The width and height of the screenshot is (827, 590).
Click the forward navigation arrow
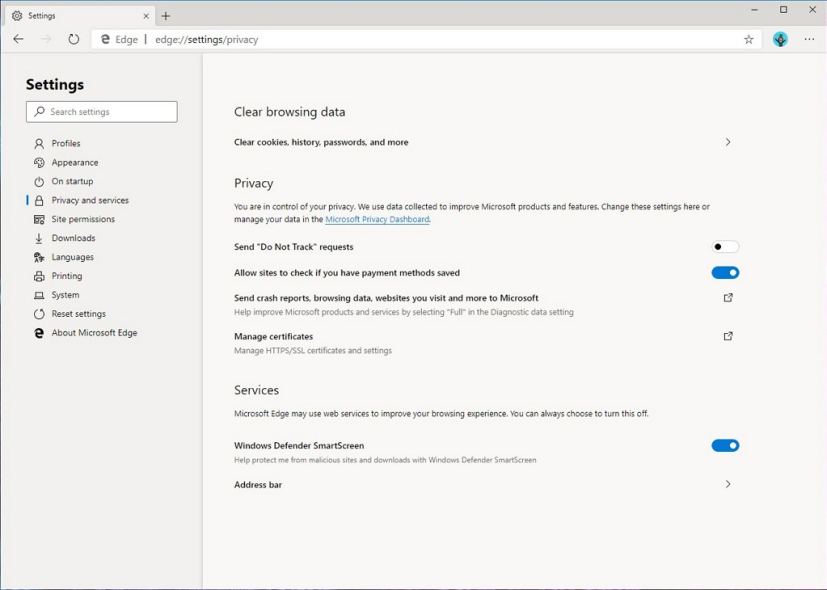pyautogui.click(x=46, y=39)
